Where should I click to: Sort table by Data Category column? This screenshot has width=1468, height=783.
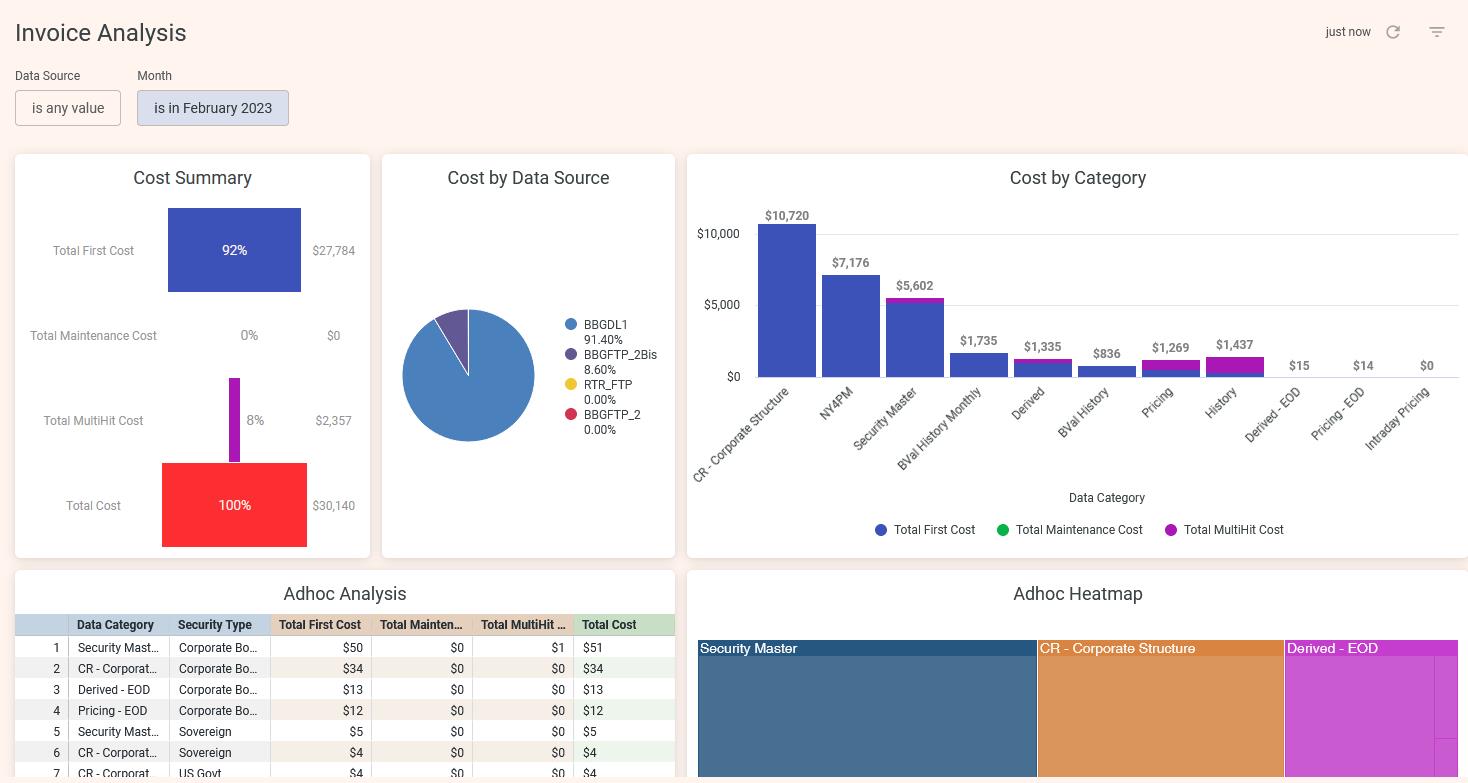[116, 625]
